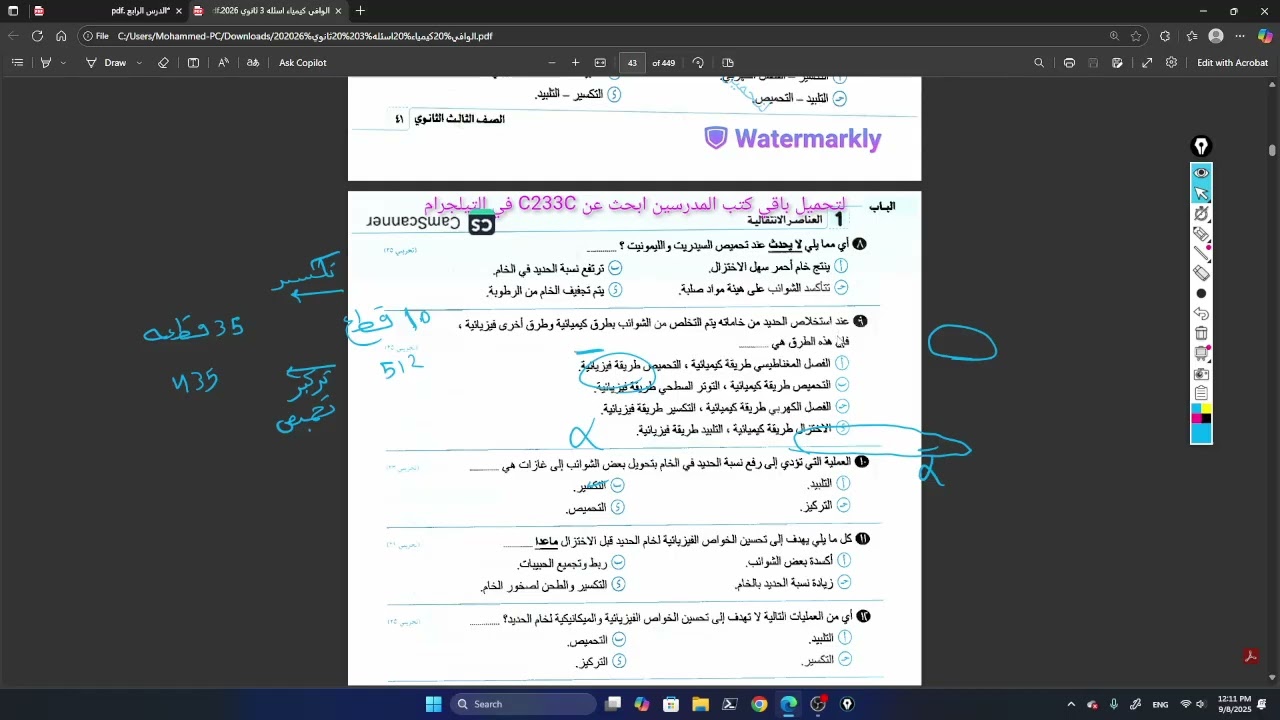Pick the magenta color swatch in Epic Pen
1280x720 pixels.
click(x=1196, y=418)
